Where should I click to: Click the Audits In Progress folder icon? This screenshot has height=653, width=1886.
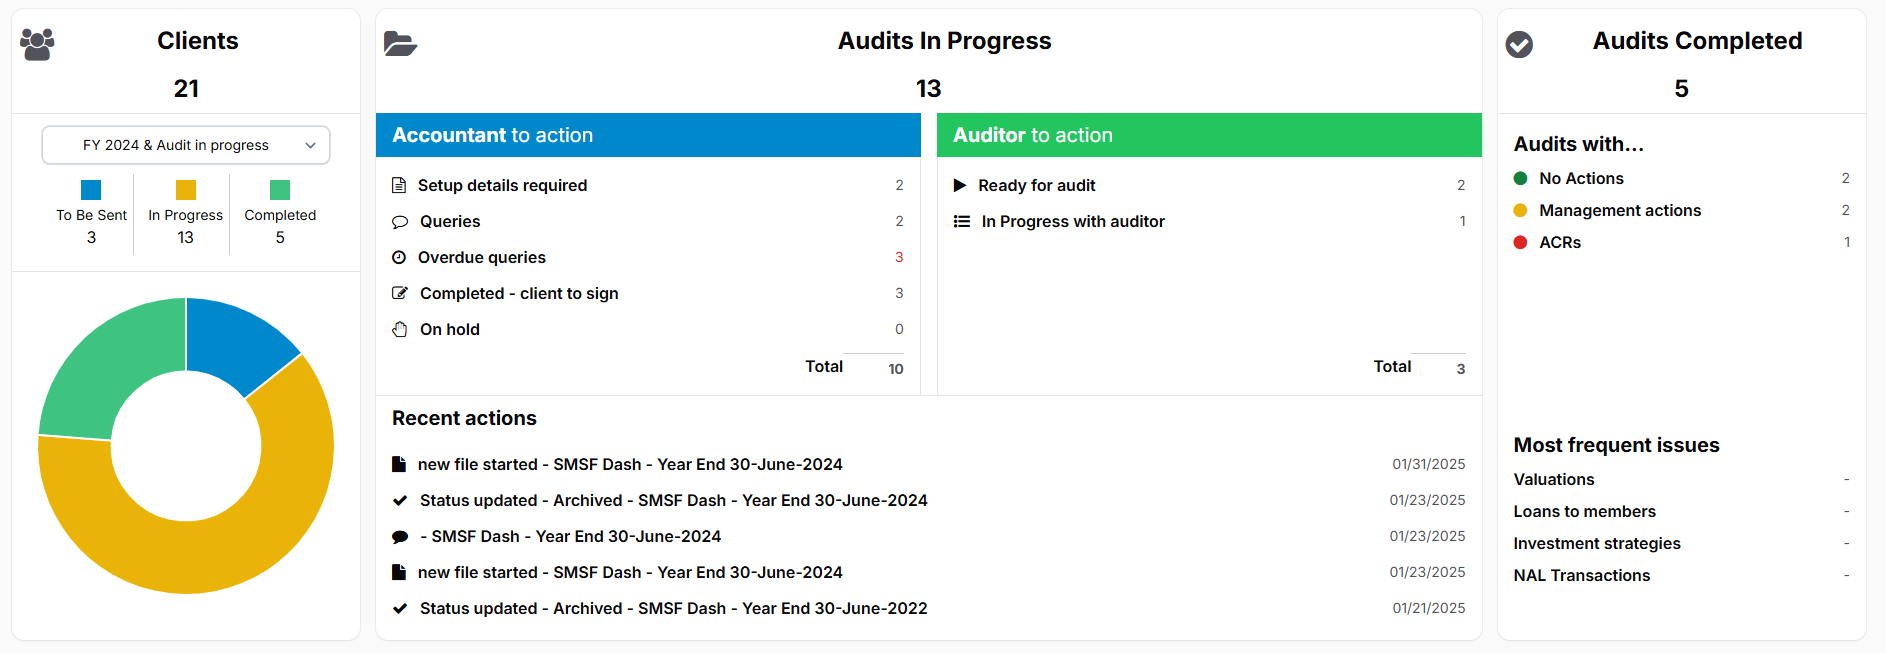tap(400, 44)
